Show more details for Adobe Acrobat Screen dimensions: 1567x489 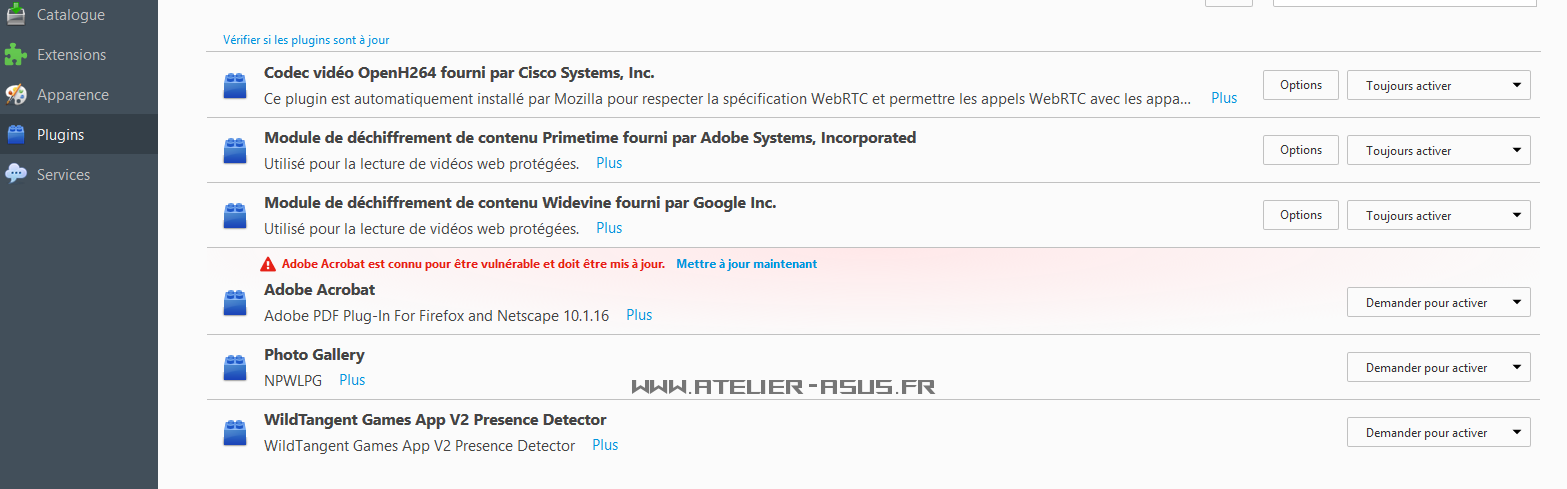pyautogui.click(x=639, y=315)
